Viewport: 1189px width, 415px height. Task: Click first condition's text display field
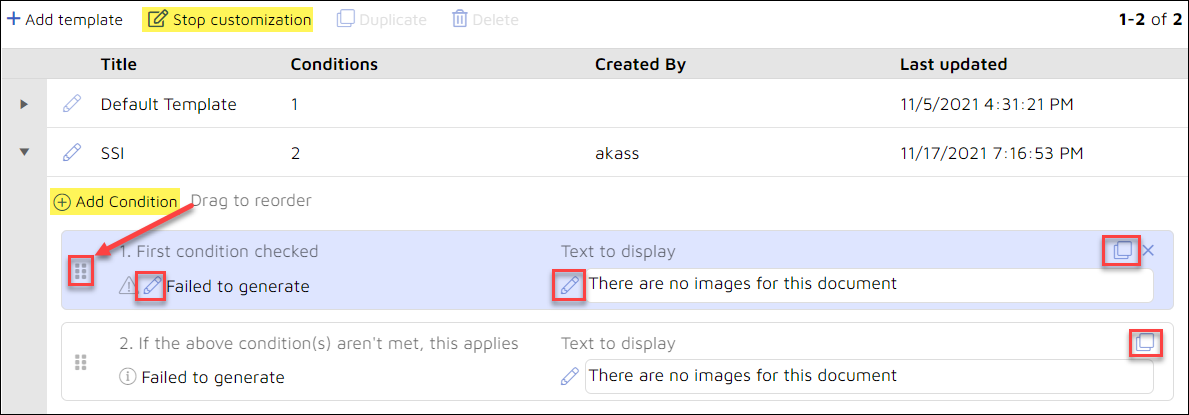pos(869,285)
